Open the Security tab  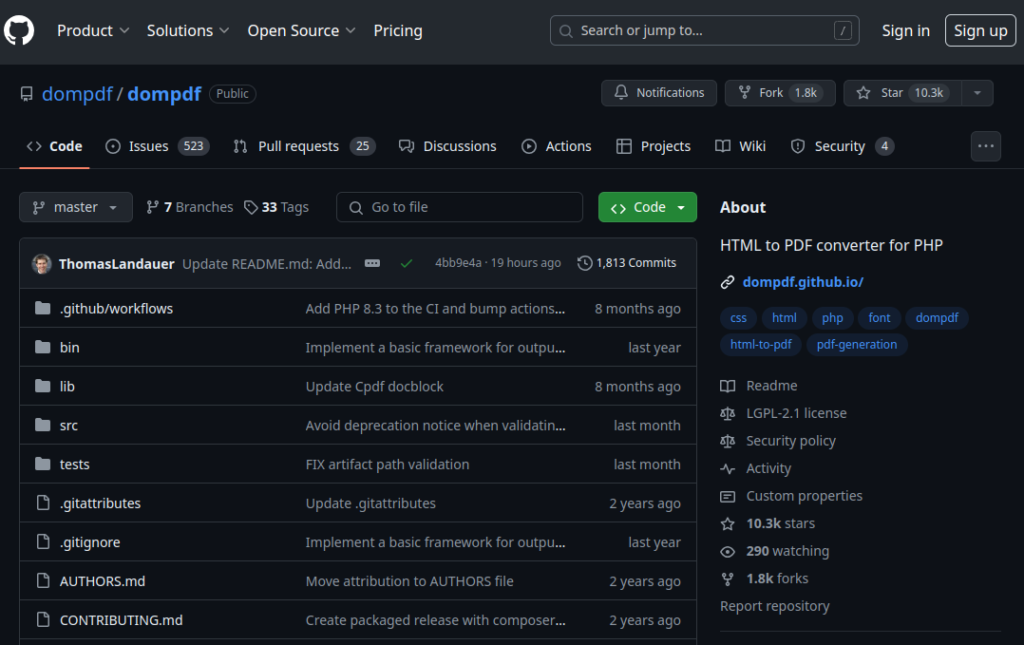(x=842, y=146)
